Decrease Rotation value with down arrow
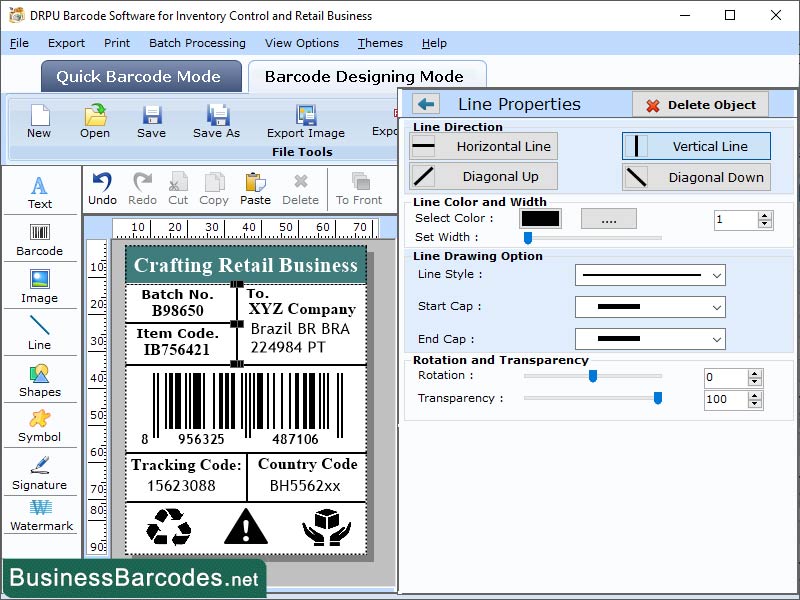Screen dimensions: 800x600 pos(755,382)
